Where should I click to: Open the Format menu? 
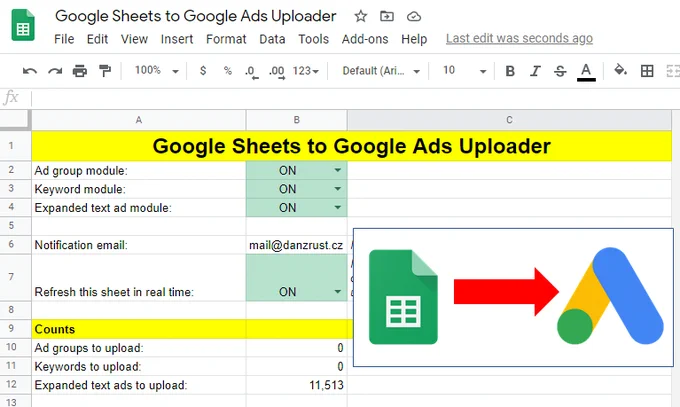pyautogui.click(x=226, y=39)
